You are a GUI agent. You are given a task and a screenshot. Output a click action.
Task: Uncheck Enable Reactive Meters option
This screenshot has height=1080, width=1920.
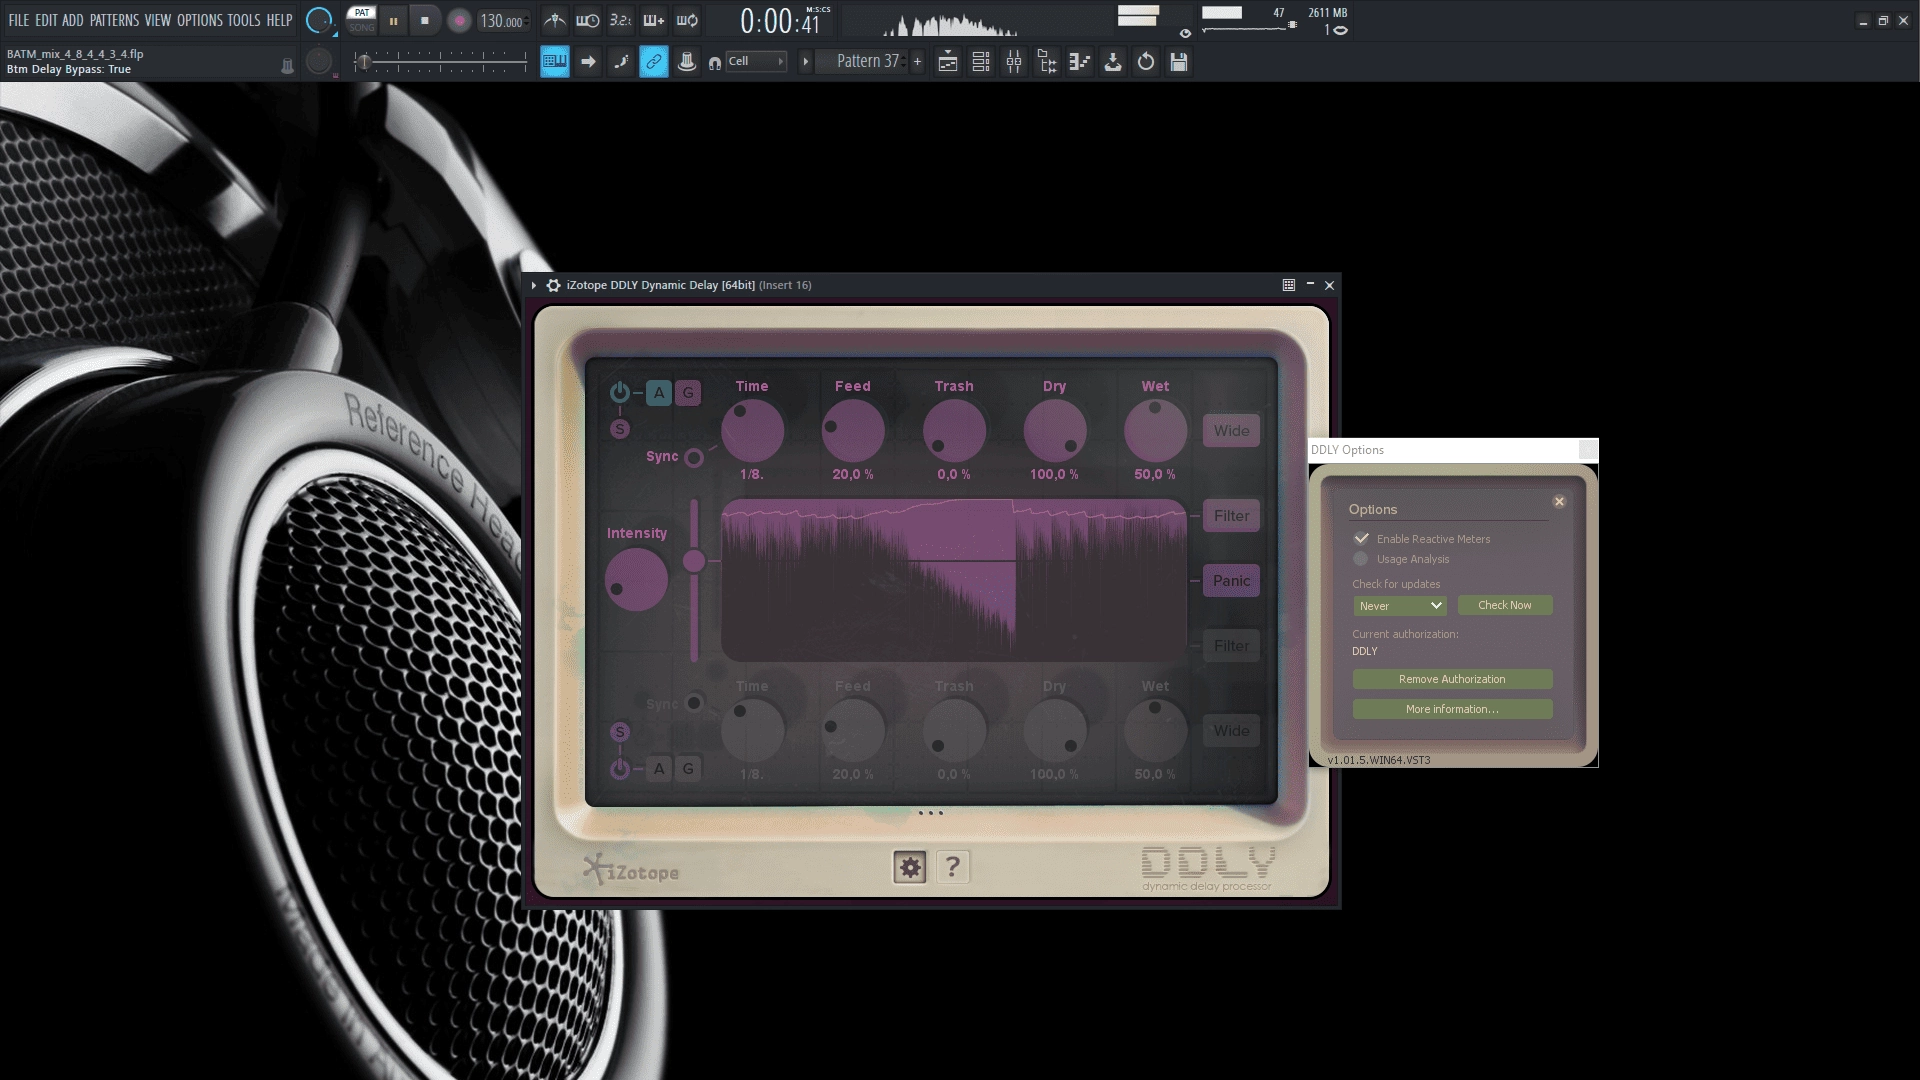click(x=1362, y=538)
